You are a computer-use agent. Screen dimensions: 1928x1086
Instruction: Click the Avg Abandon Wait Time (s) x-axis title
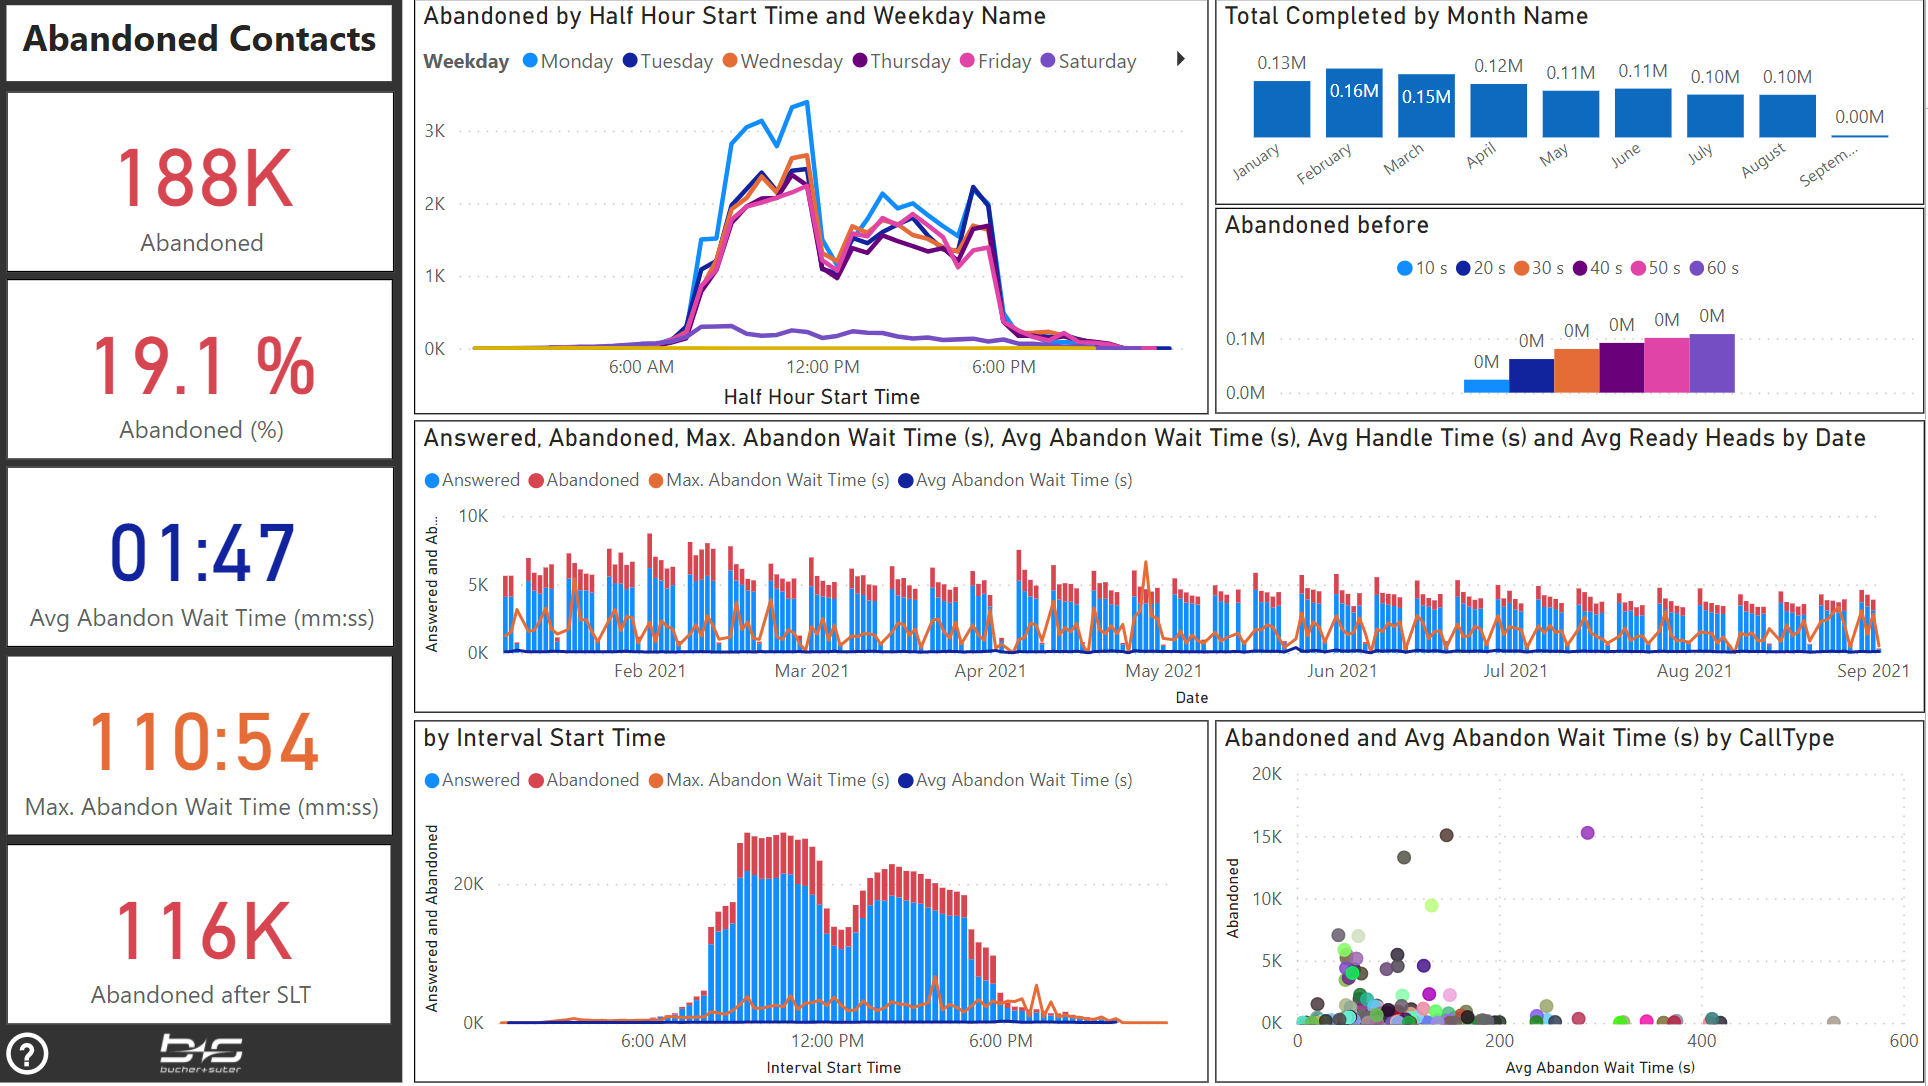point(1600,1068)
